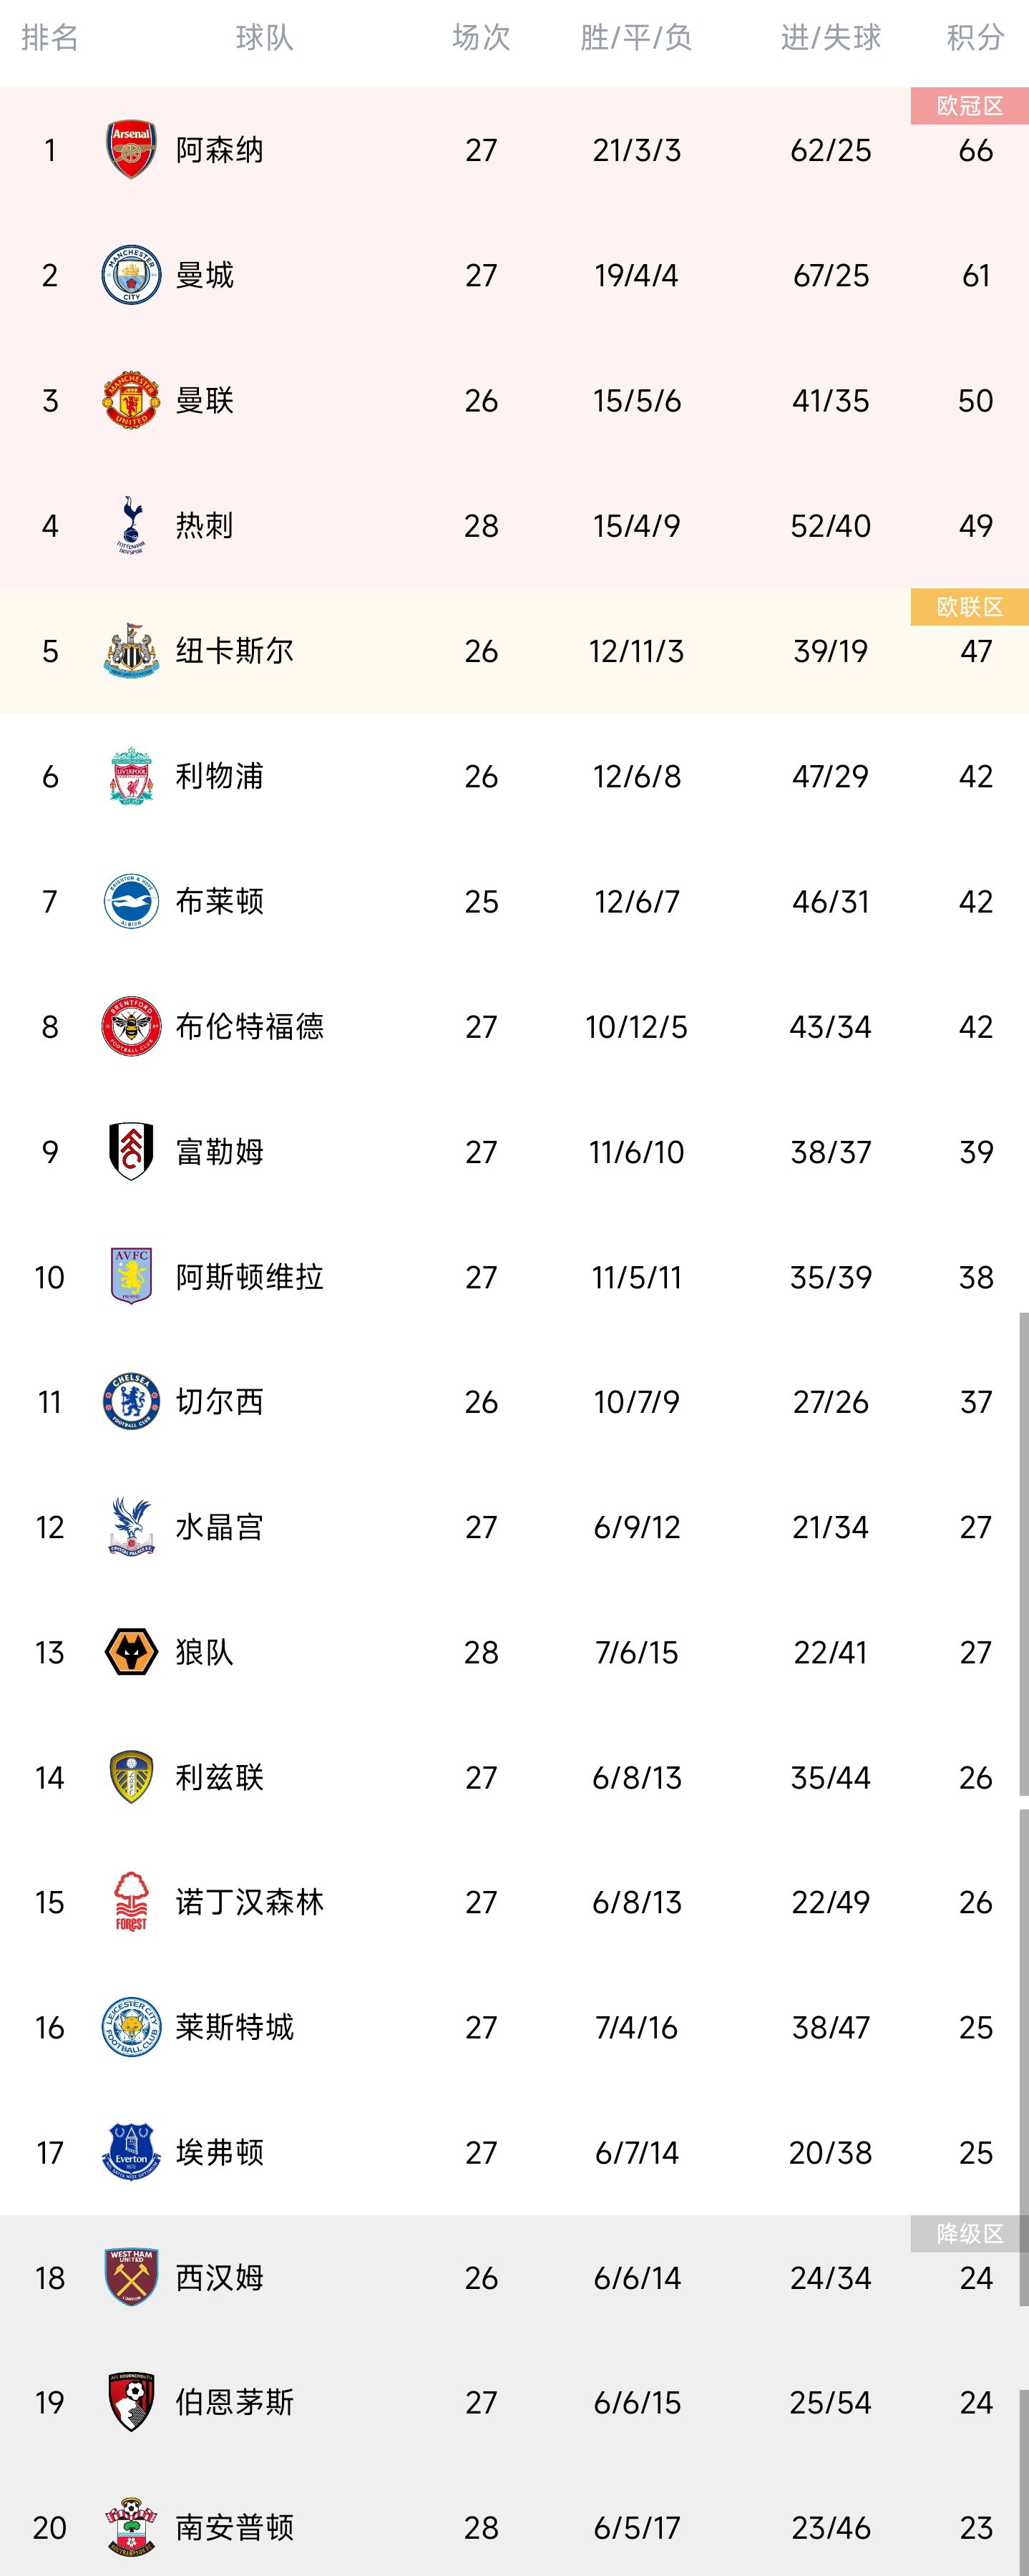Open team name 诺丁汉森林
Viewport: 1029px width, 2576px height.
click(x=249, y=1902)
